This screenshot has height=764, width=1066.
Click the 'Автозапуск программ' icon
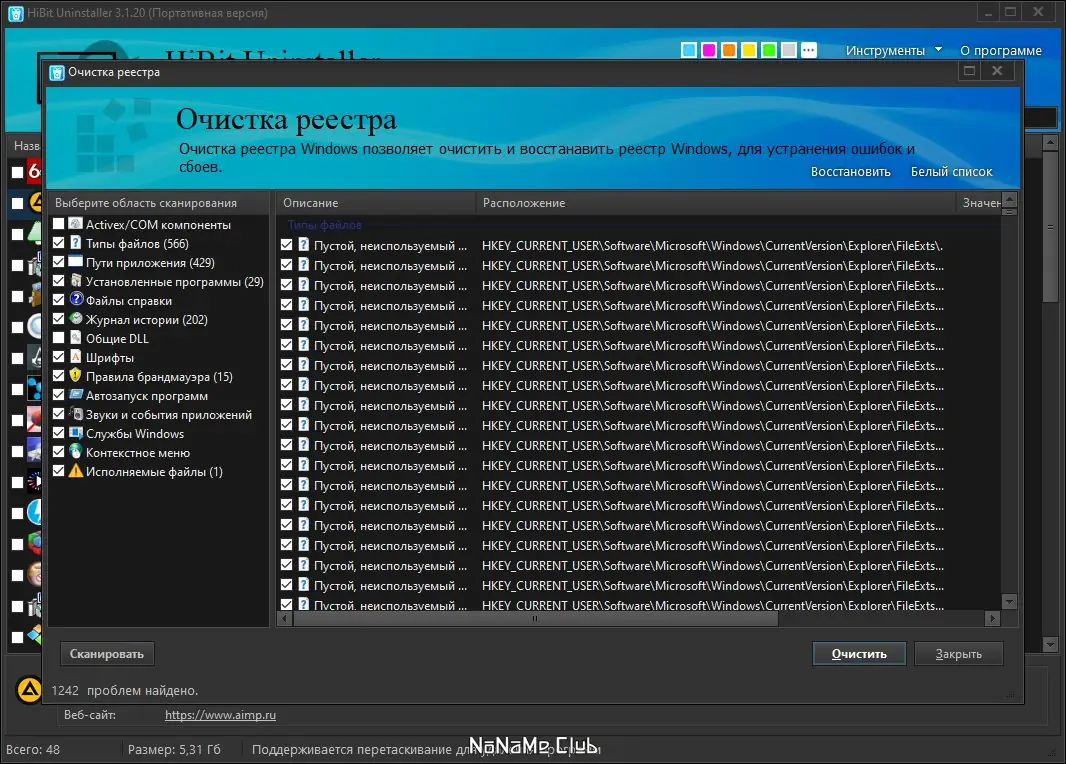coord(75,395)
